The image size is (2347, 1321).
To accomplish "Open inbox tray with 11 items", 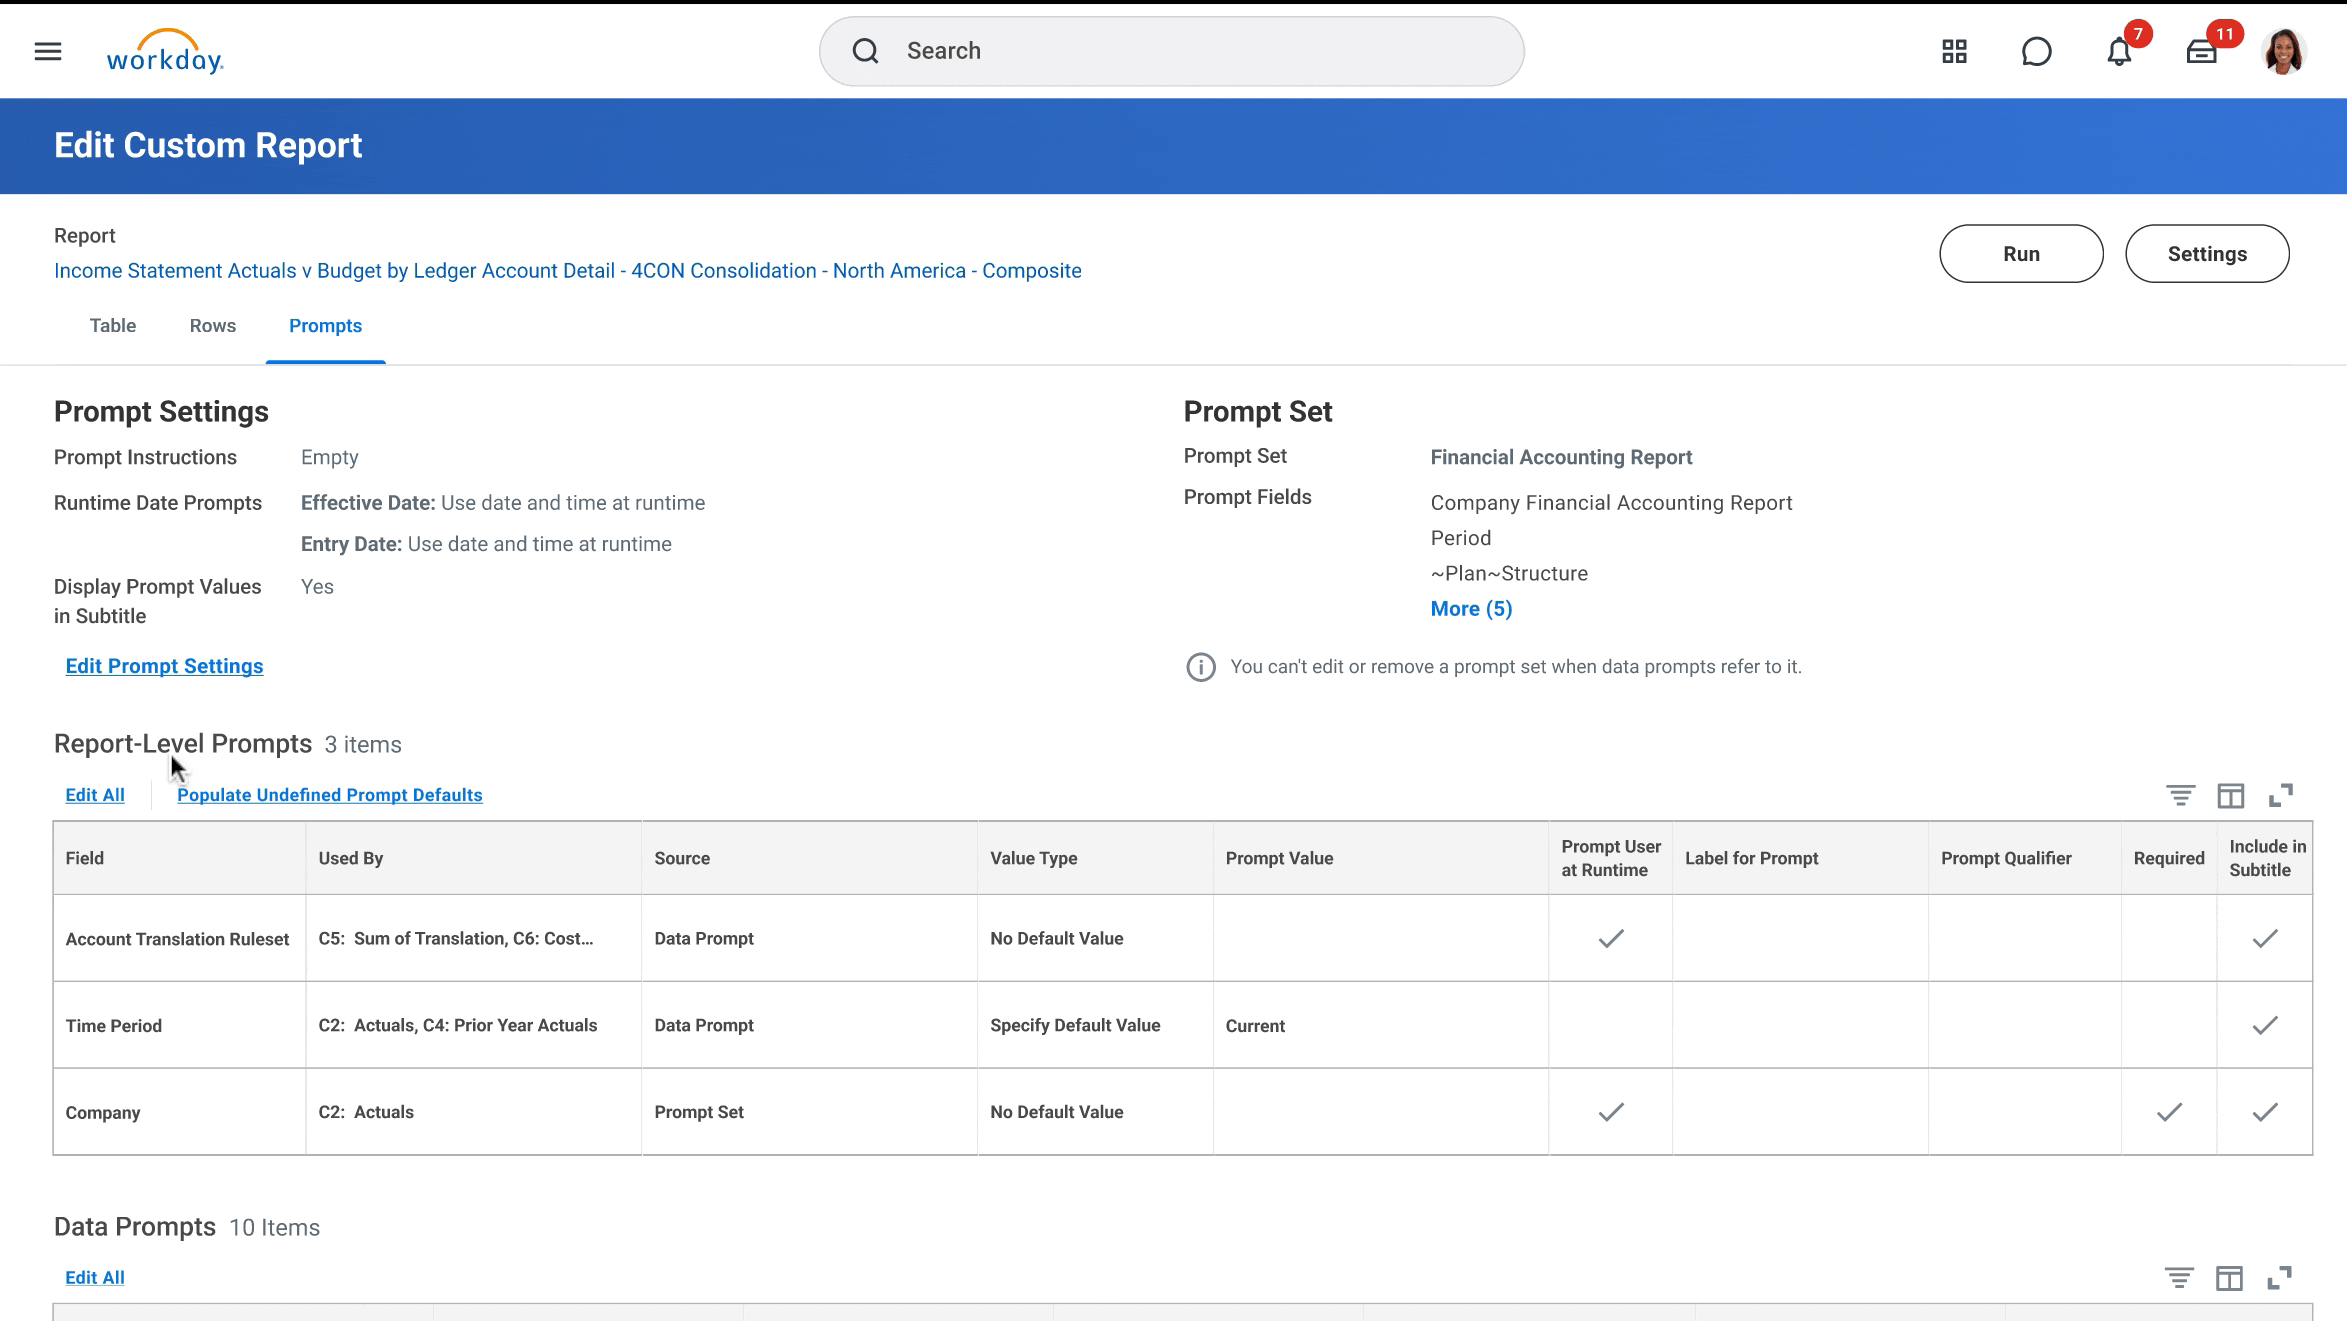I will 2202,51.
